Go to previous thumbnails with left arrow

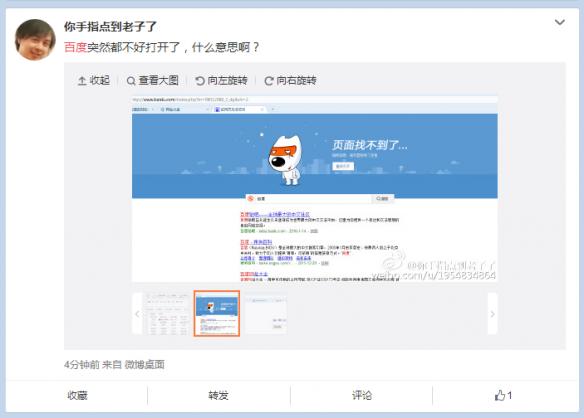pyautogui.click(x=137, y=314)
